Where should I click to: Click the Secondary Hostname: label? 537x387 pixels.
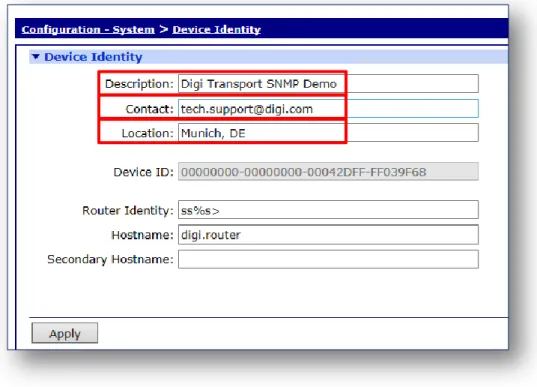tap(110, 259)
